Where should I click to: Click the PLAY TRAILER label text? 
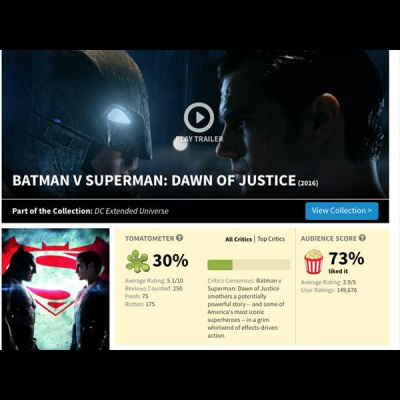199,139
